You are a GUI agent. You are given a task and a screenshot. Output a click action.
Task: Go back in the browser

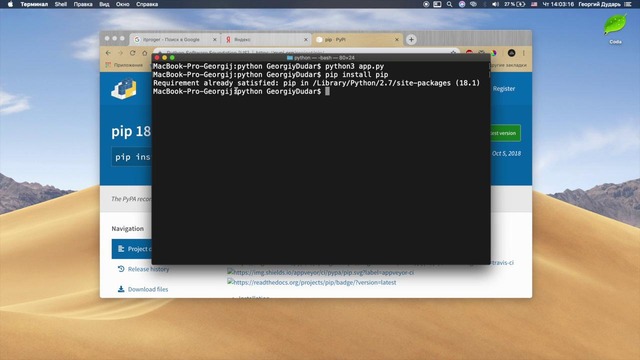click(108, 53)
